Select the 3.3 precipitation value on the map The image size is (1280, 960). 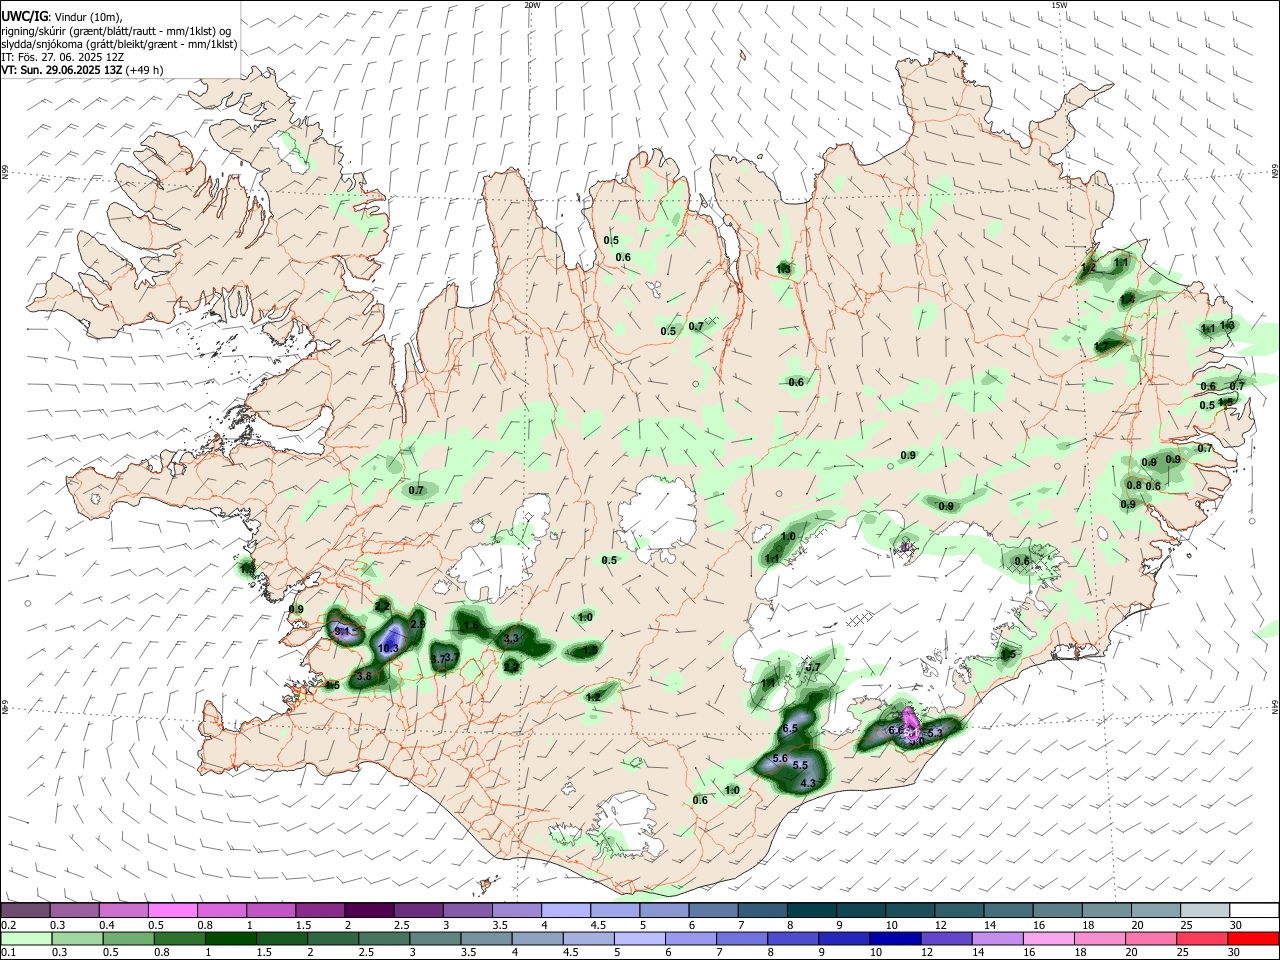click(511, 638)
